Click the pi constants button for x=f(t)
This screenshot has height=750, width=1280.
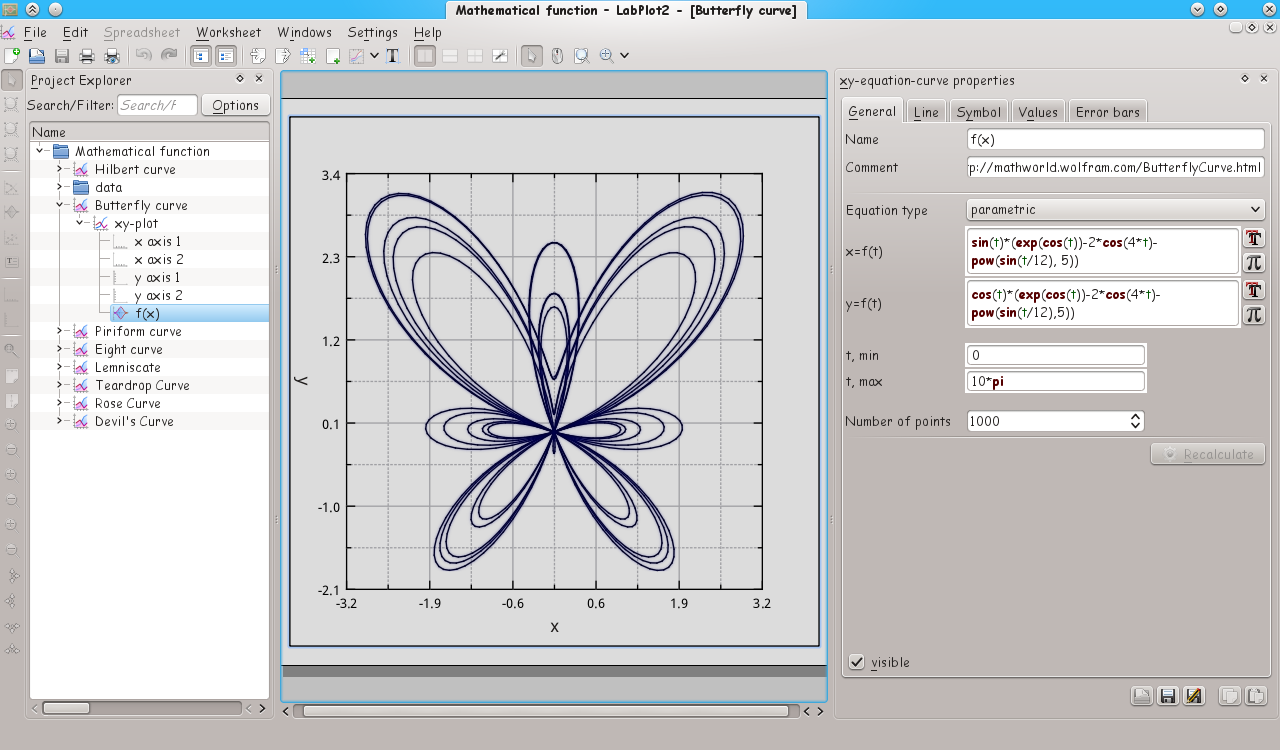(1253, 263)
